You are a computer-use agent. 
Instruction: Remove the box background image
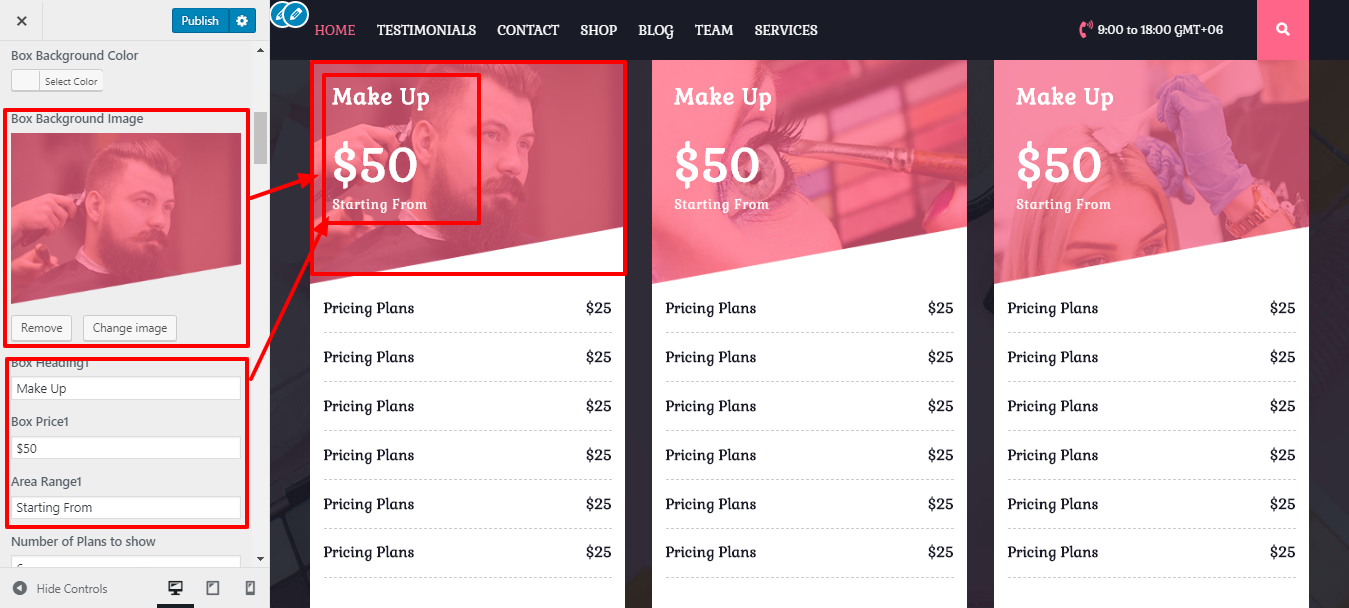point(41,328)
